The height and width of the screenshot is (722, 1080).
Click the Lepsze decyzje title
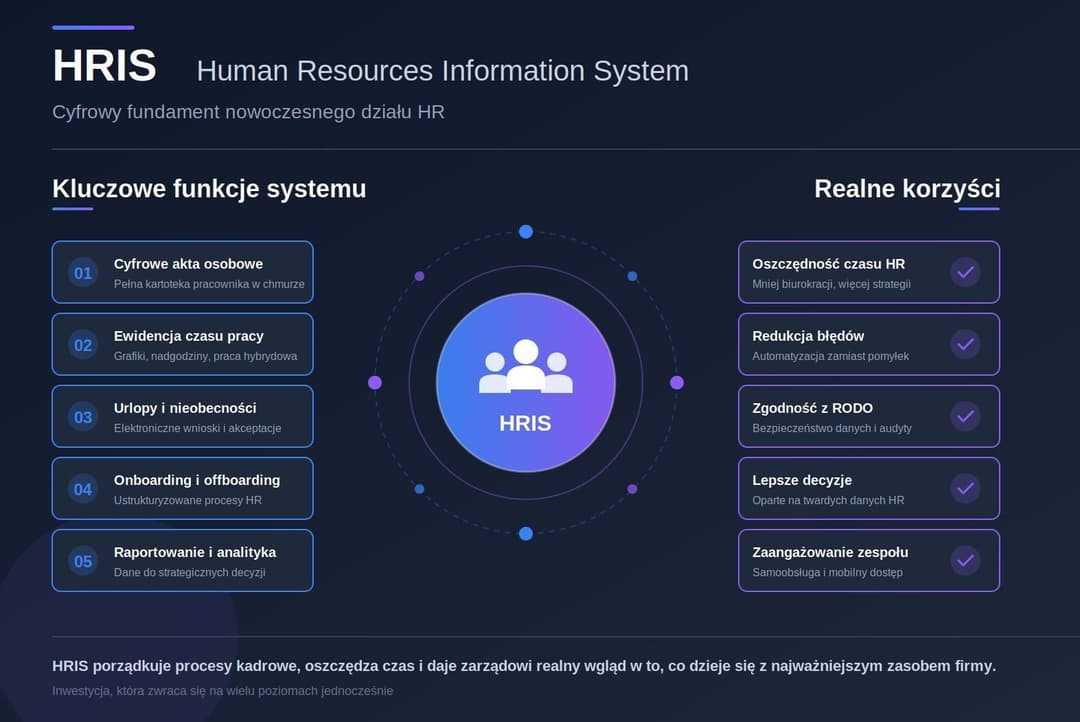tap(802, 480)
